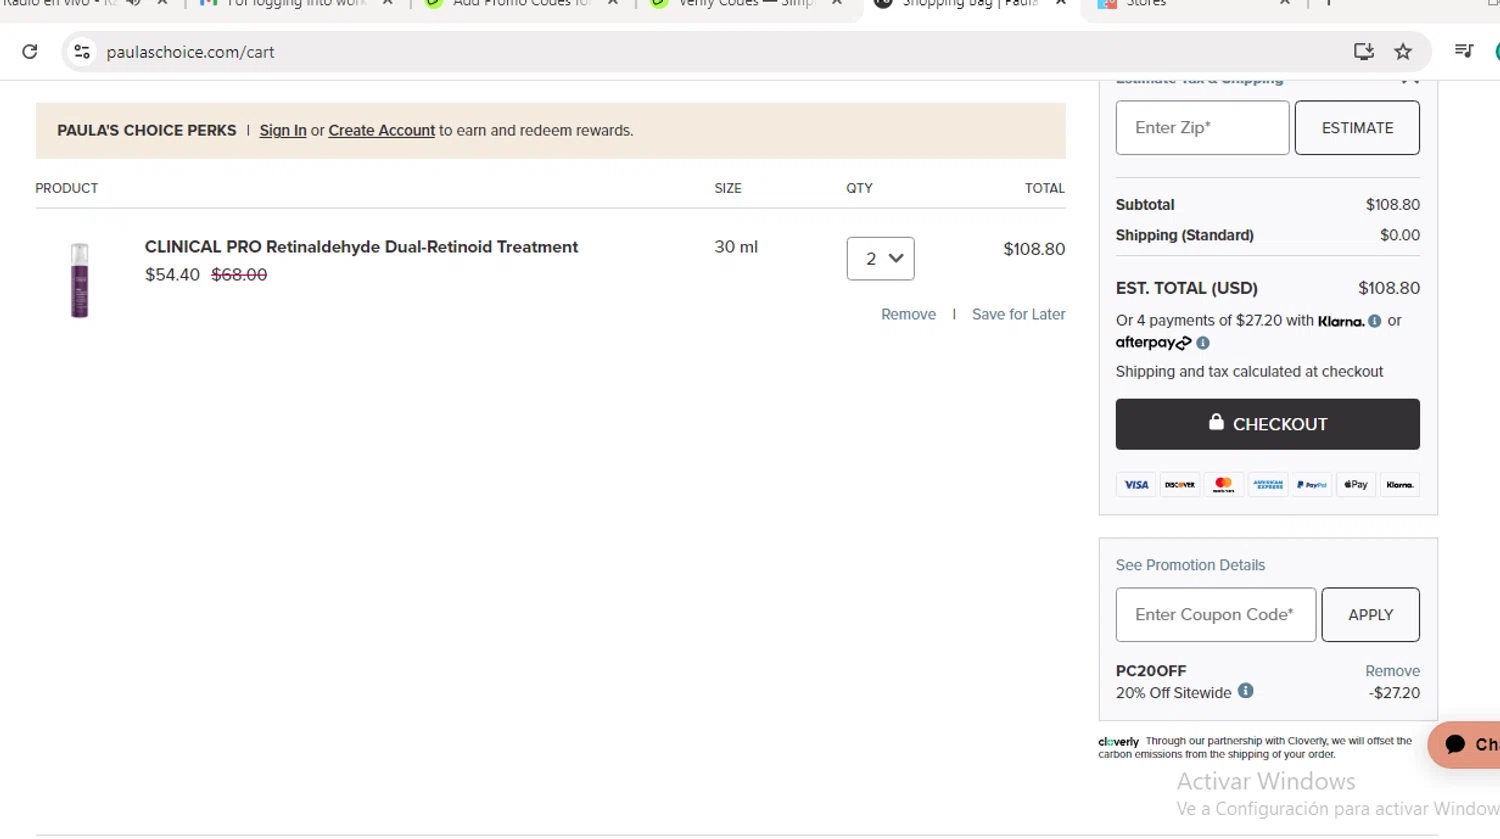The image size is (1500, 839).
Task: Open CLINICAL PRO Retinaldehyde product title
Action: pyautogui.click(x=361, y=247)
